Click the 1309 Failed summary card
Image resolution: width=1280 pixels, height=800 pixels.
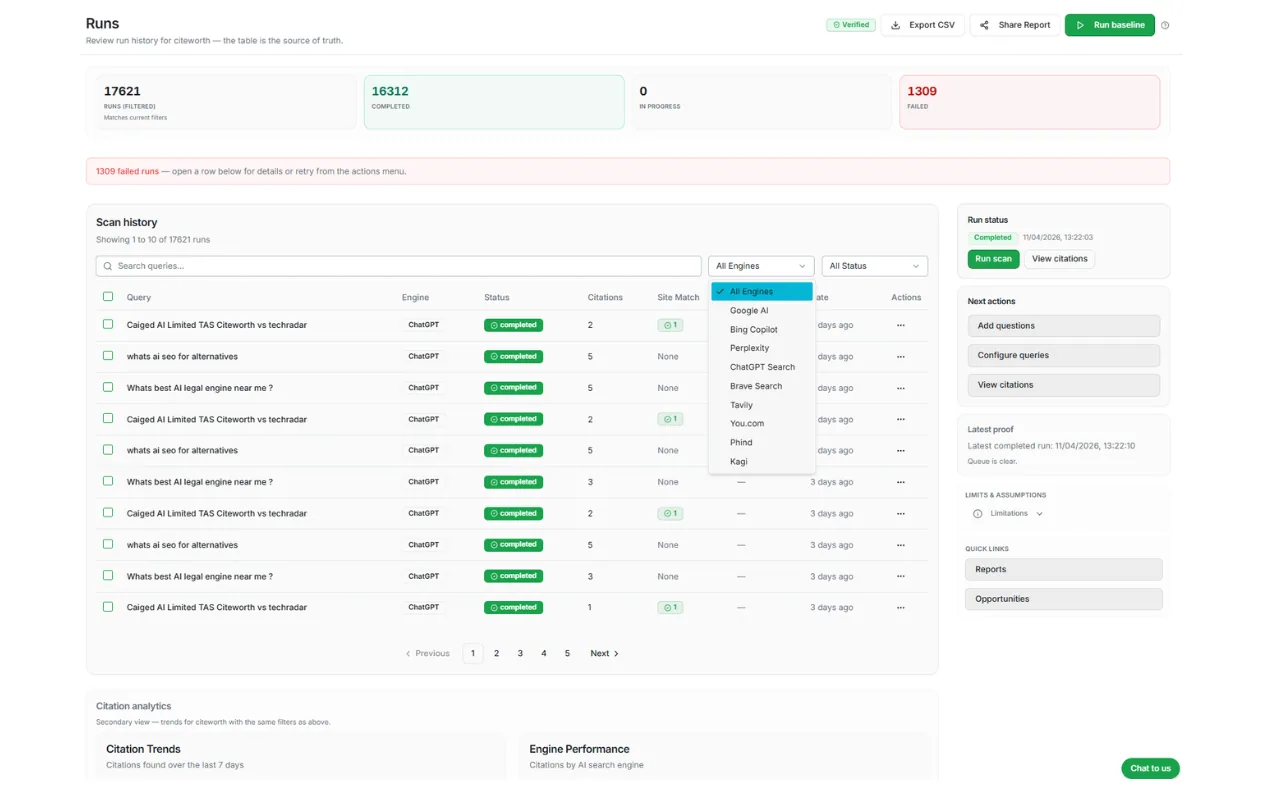pos(1030,102)
